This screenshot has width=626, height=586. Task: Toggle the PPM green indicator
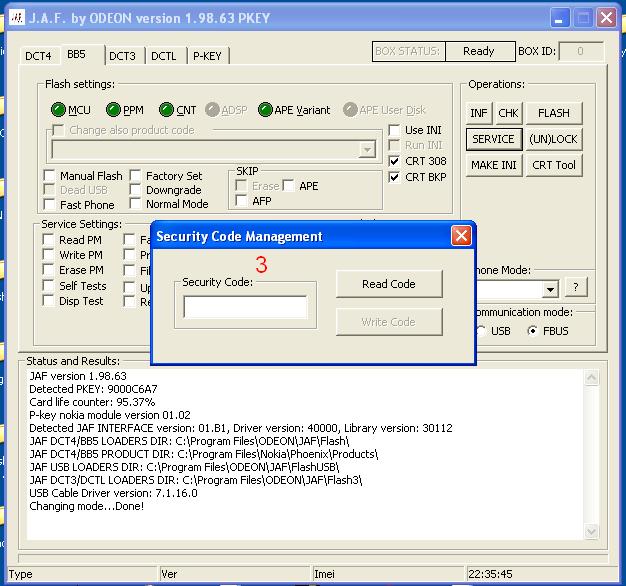(x=113, y=110)
